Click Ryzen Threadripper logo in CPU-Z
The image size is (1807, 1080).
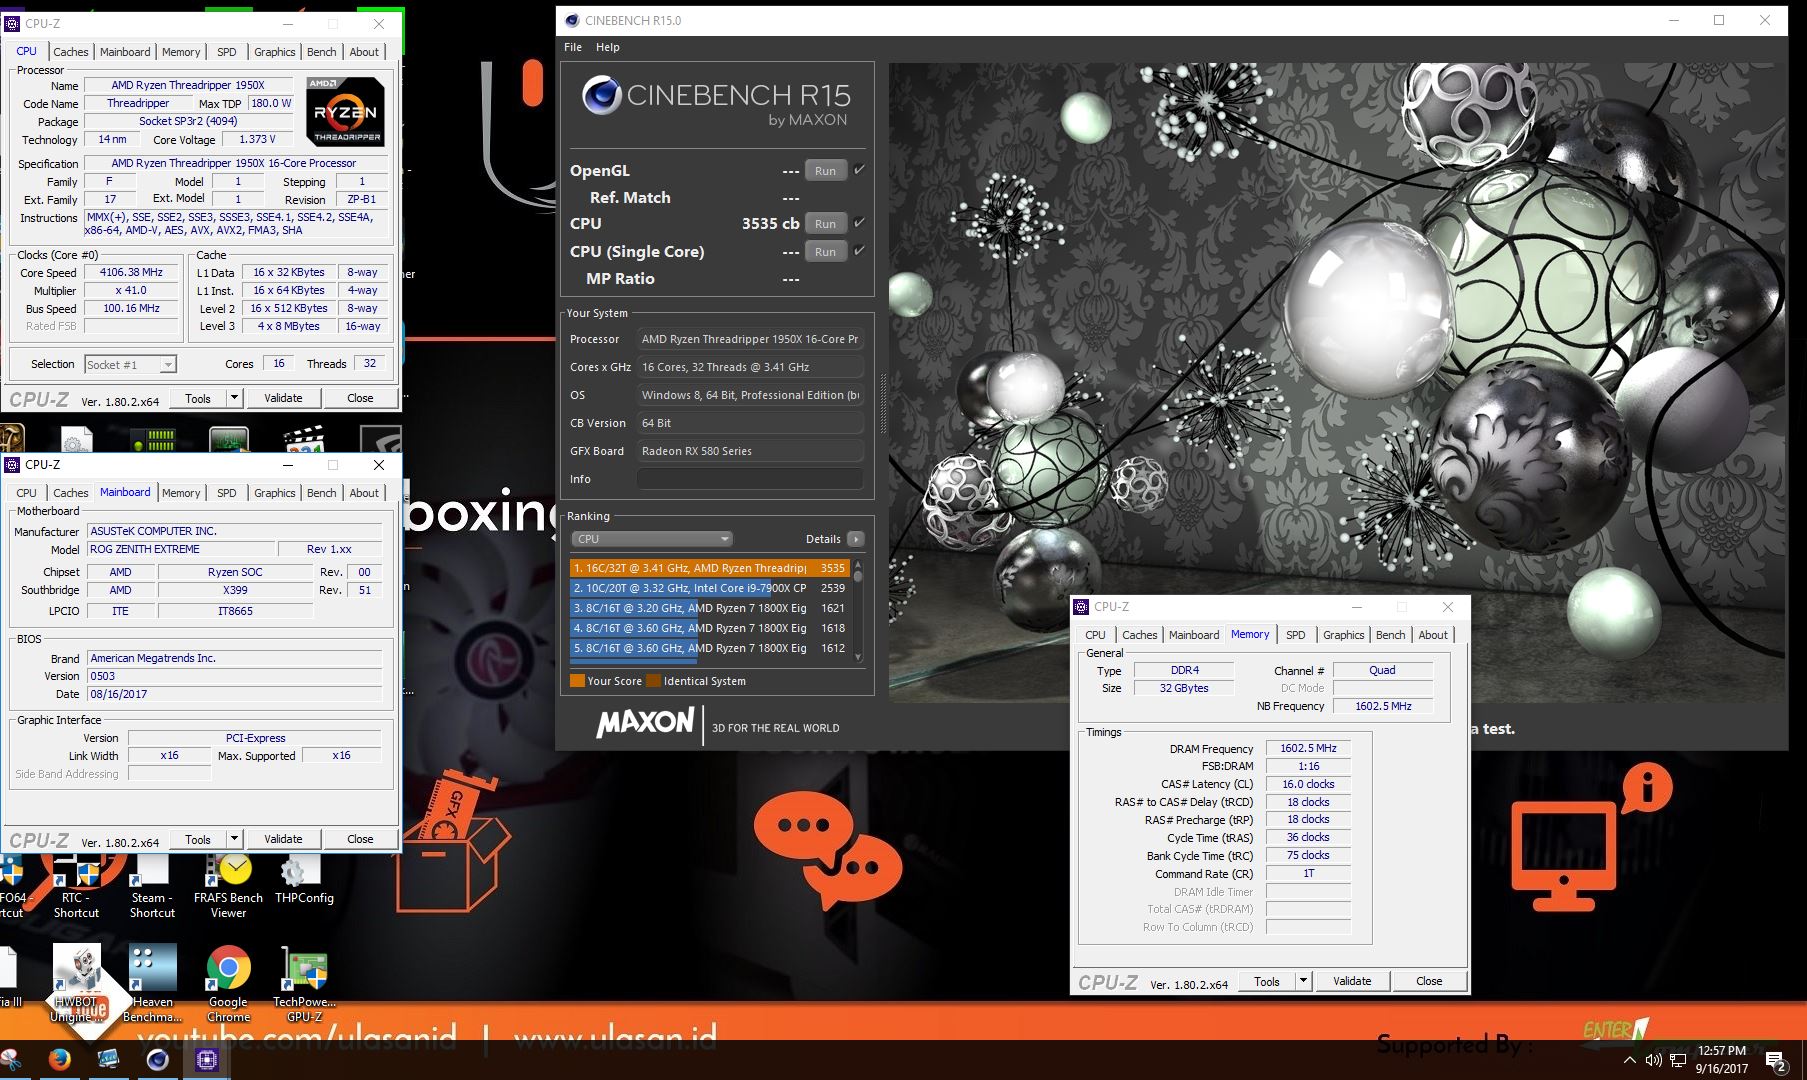pos(345,111)
